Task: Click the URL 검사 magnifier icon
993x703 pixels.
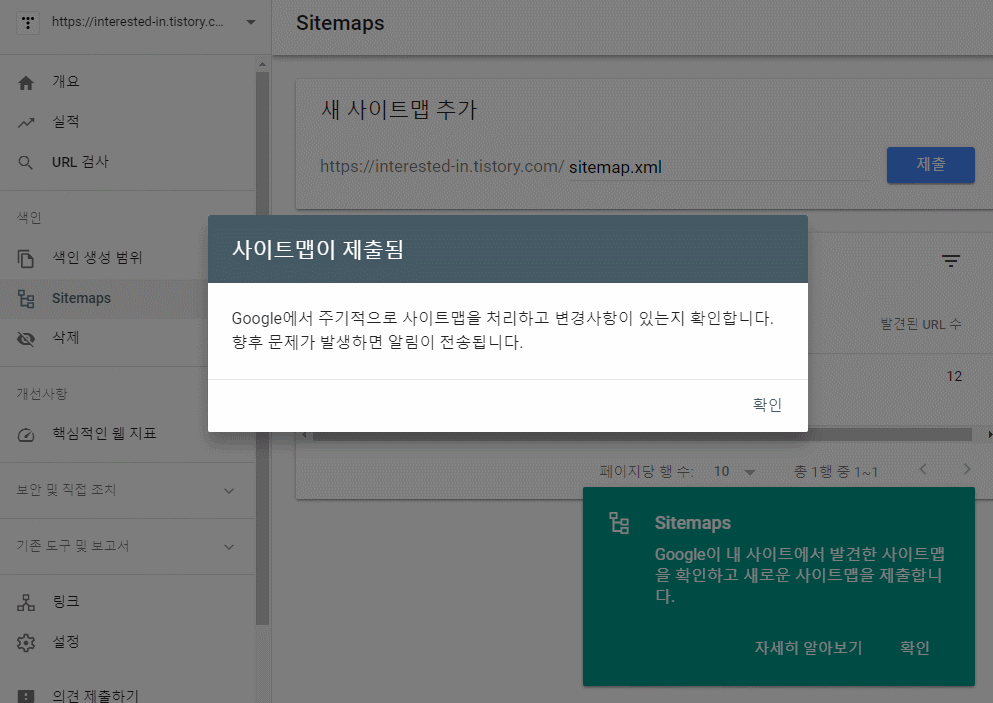Action: point(25,163)
